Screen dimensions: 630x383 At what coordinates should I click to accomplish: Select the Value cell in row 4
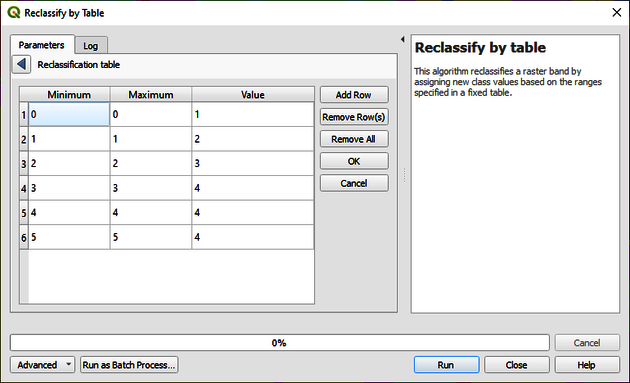(253, 188)
